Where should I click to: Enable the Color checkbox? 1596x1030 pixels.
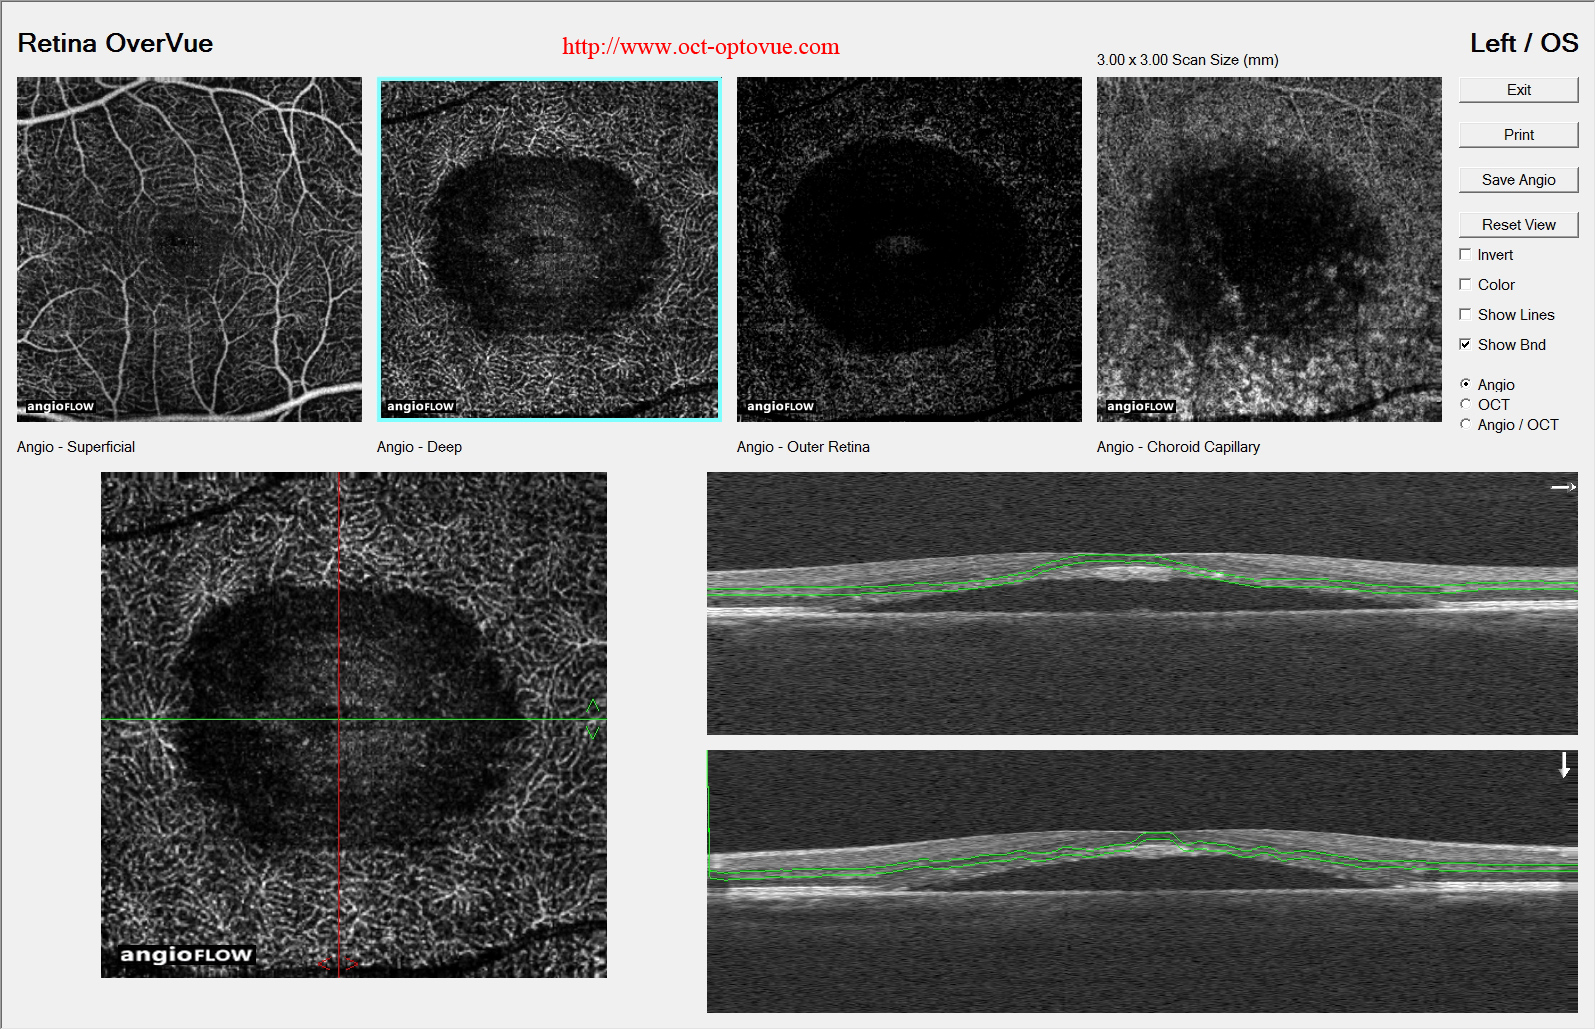[x=1465, y=285]
